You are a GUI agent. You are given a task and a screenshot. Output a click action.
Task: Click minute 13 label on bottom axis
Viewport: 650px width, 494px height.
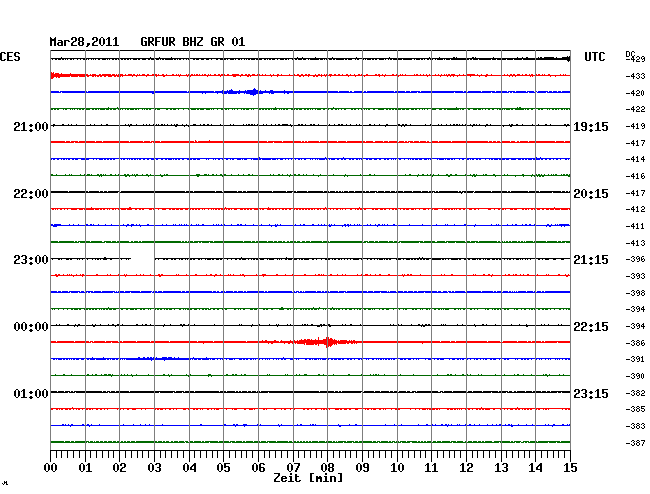click(501, 468)
